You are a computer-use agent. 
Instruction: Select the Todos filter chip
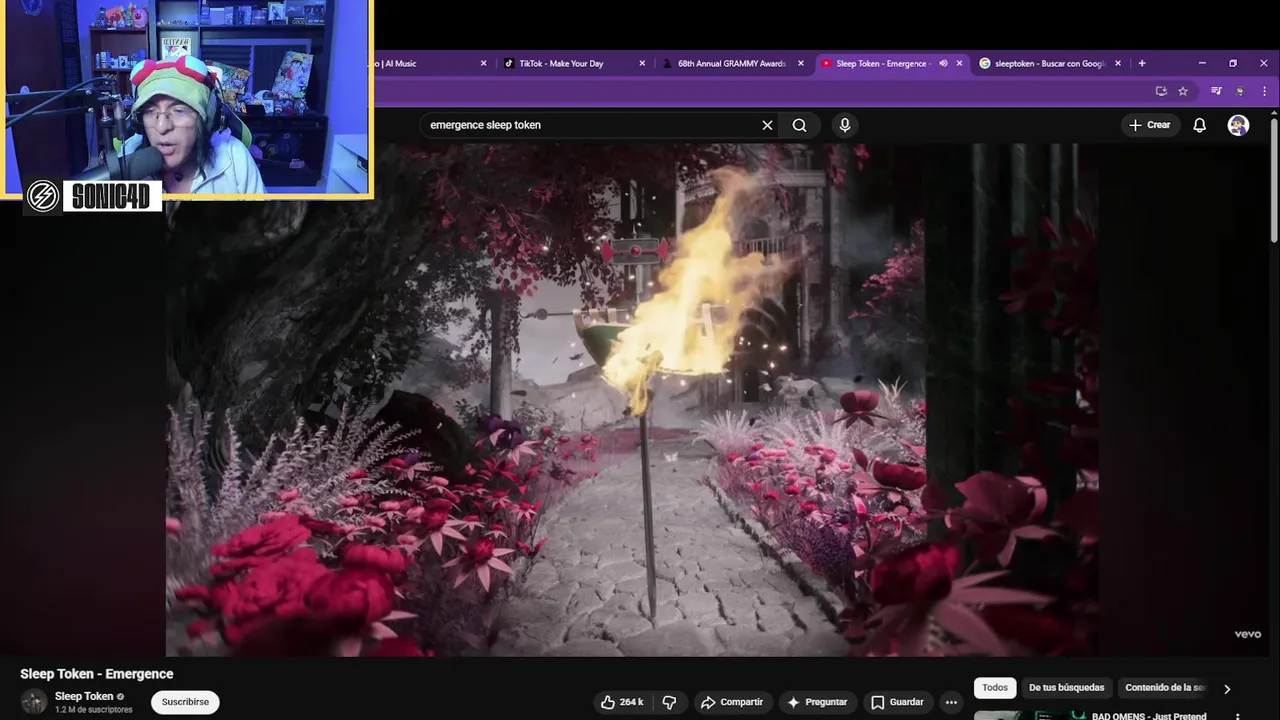[x=995, y=688]
